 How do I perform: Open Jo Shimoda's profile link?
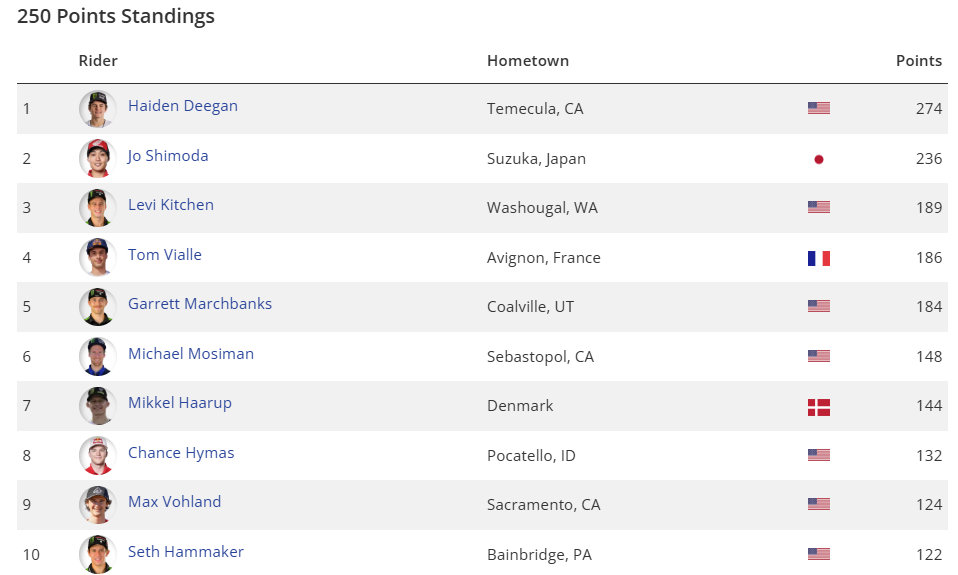click(x=168, y=156)
